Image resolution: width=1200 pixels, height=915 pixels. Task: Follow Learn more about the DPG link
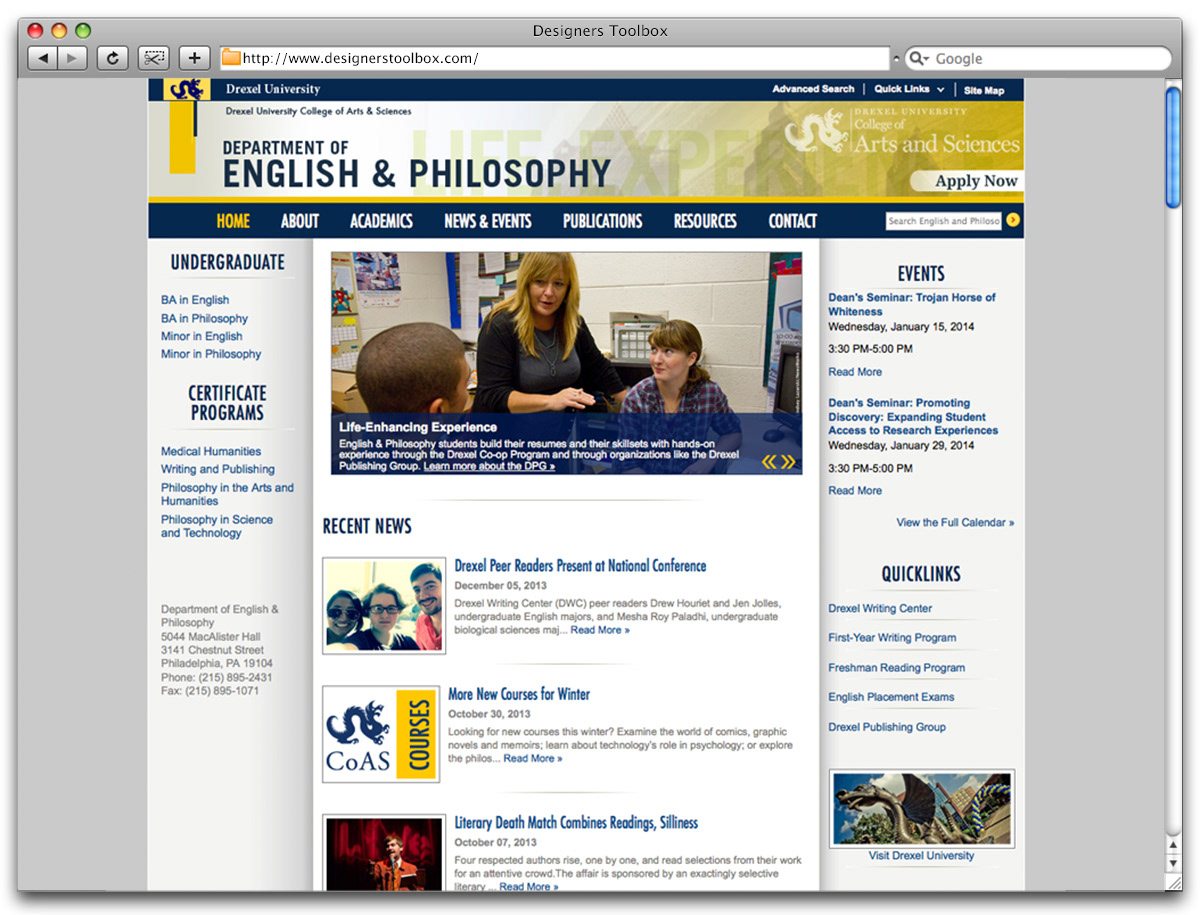coord(489,466)
